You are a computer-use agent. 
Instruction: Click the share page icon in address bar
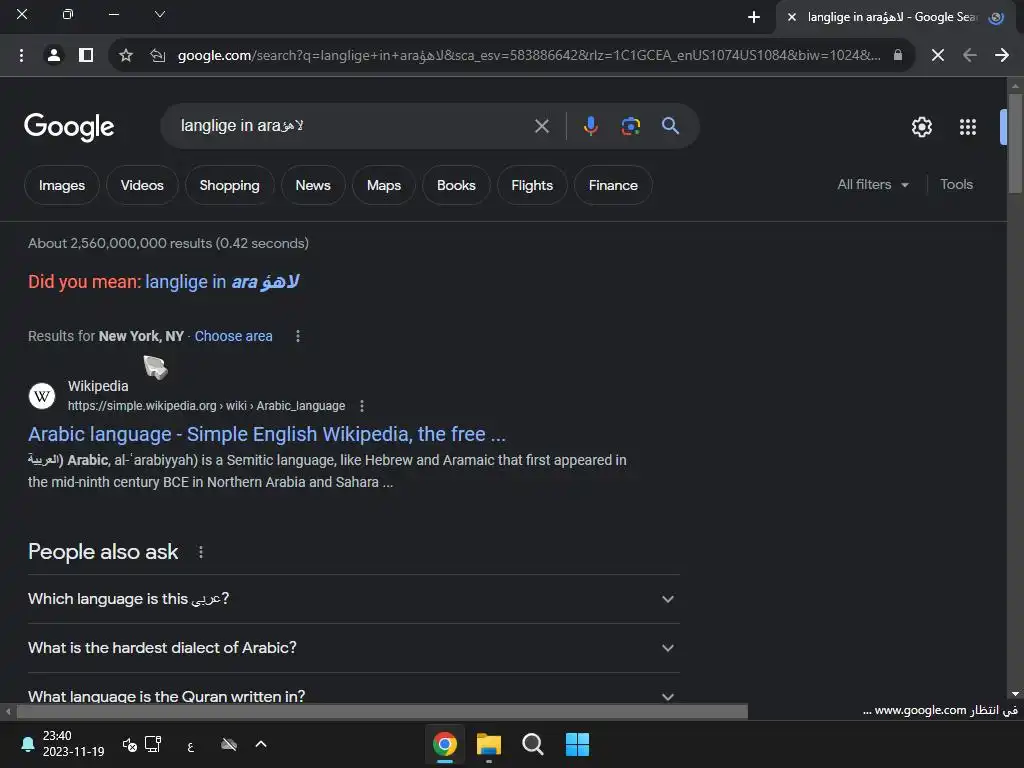pyautogui.click(x=157, y=56)
